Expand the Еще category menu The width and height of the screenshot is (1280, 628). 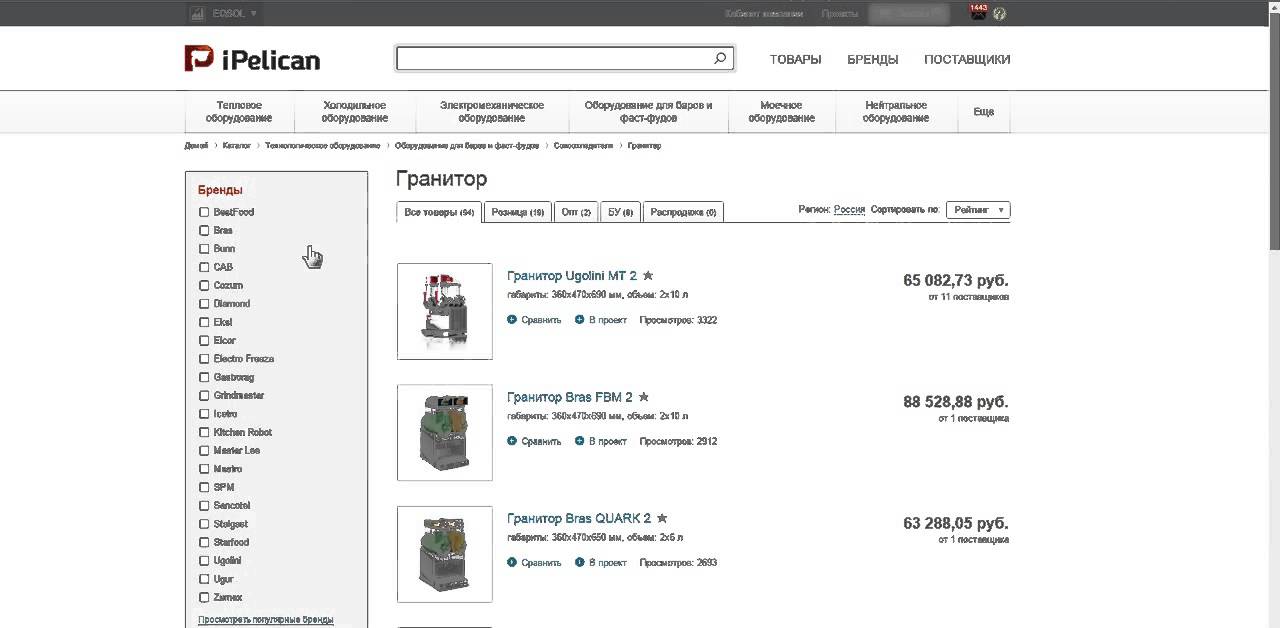984,112
